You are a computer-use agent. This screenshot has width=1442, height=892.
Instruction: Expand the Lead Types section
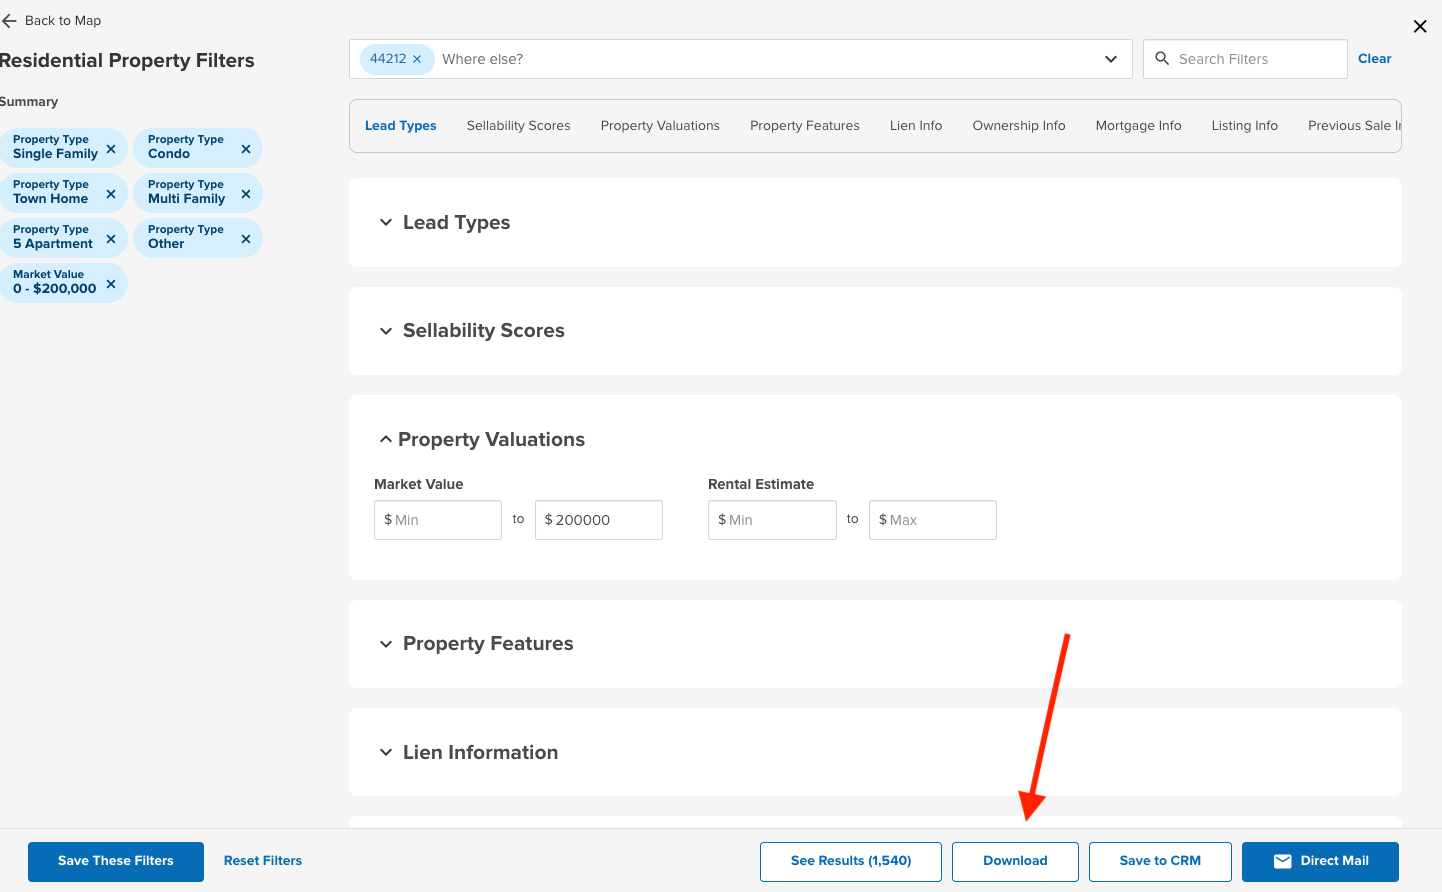[386, 223]
